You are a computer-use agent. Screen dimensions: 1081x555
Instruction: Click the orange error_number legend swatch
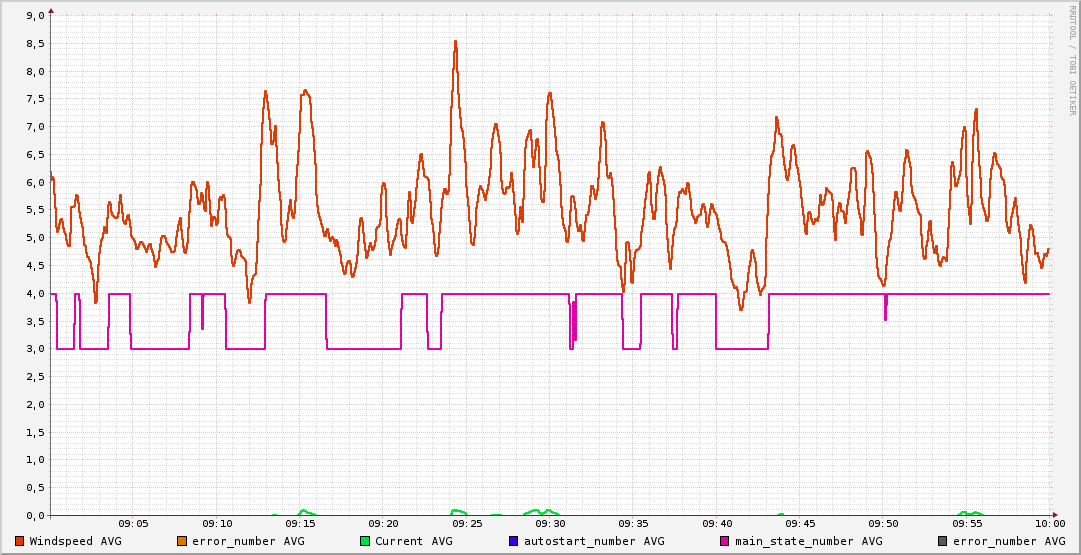tap(181, 541)
